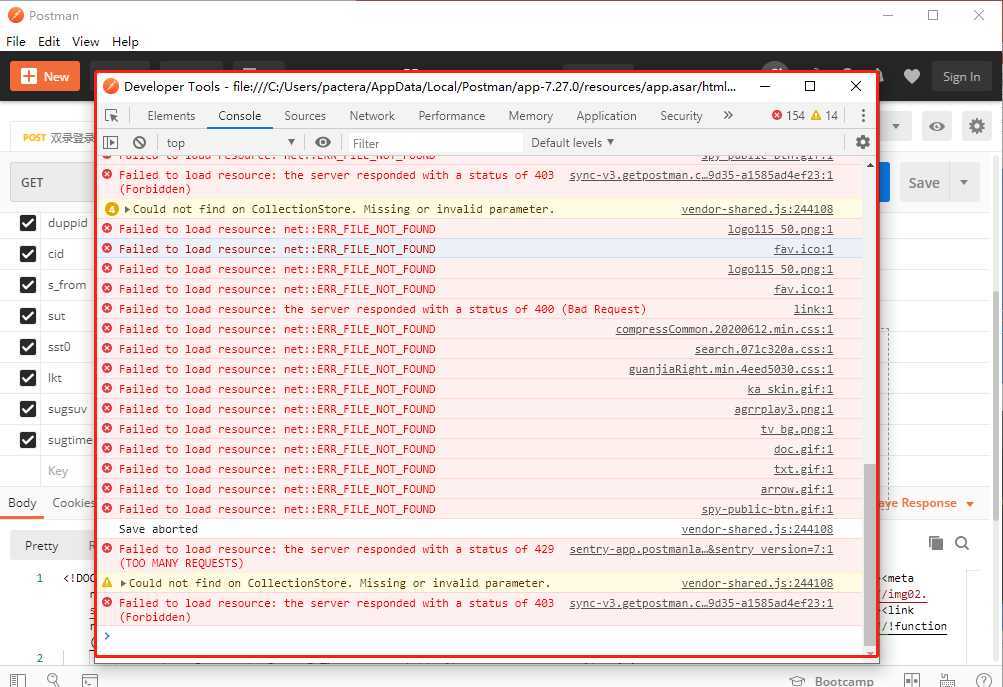Switch to the two-pane layout icon in the status bar
Viewport: 1003px width, 687px height.
point(912,680)
